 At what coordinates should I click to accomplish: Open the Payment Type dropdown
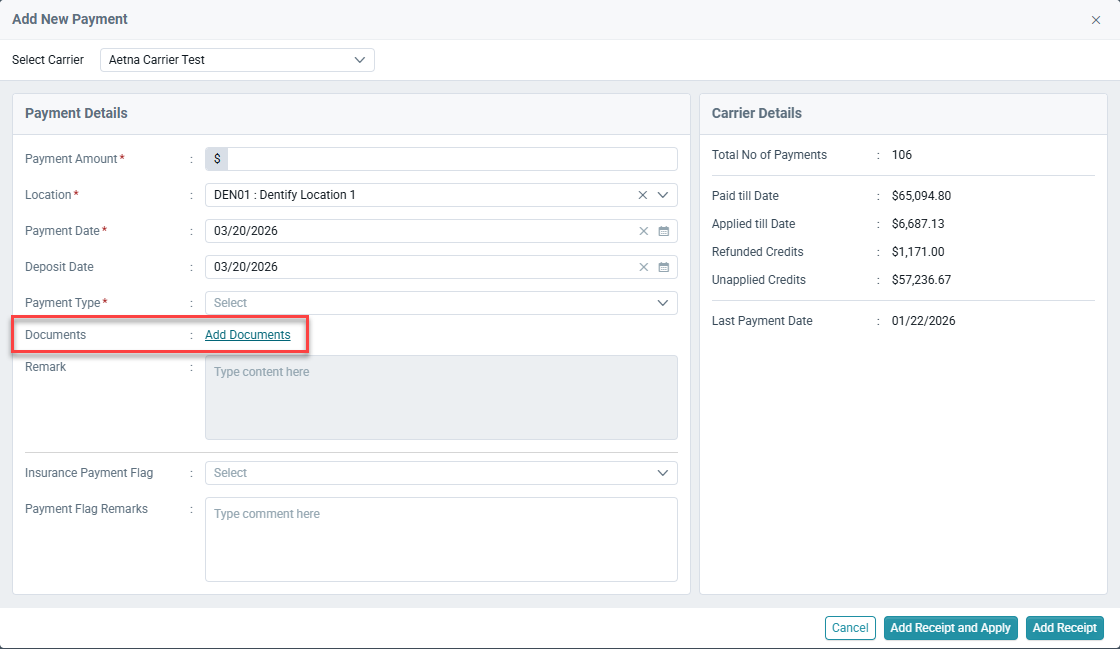coord(441,303)
